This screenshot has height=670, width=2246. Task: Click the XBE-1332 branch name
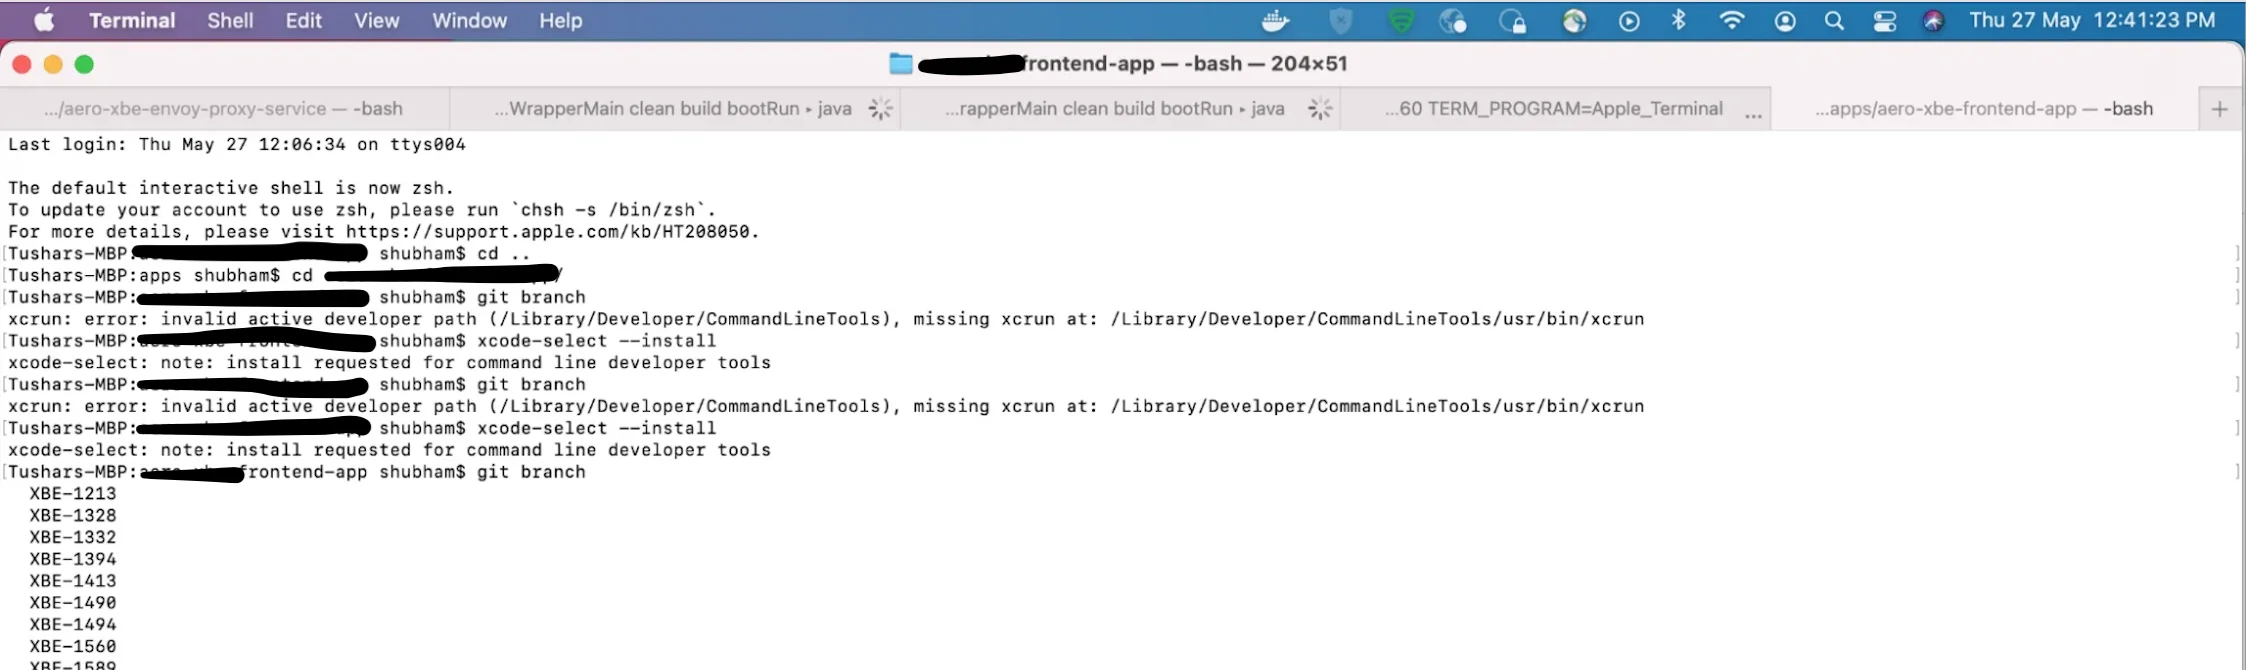click(73, 537)
